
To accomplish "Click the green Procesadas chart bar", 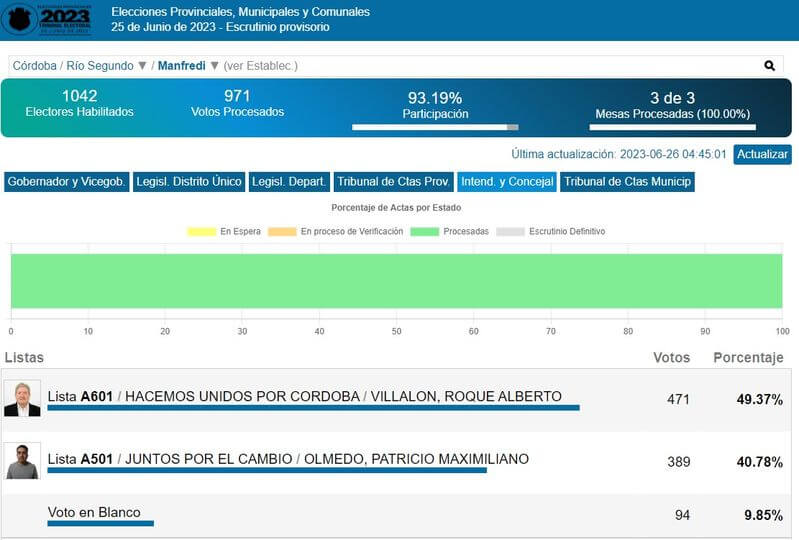I will click(396, 281).
